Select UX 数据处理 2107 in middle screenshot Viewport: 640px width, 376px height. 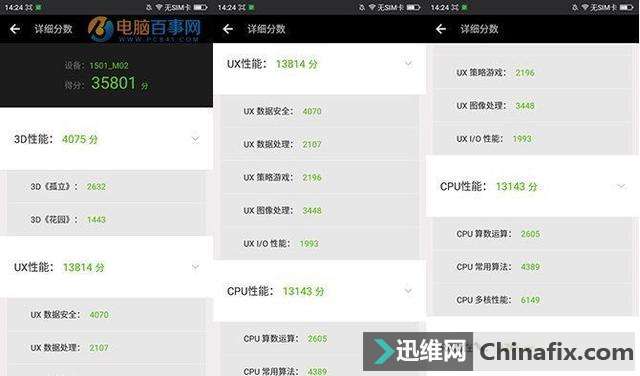(x=320, y=145)
